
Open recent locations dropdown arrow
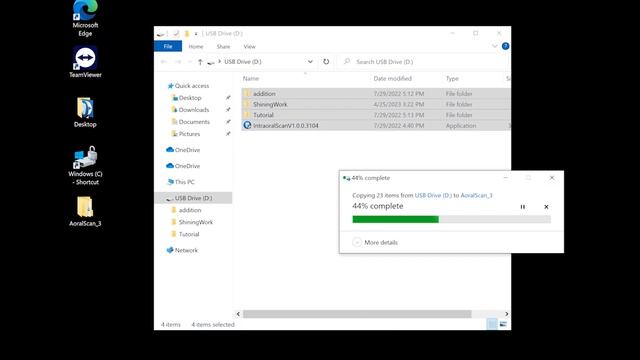click(x=190, y=62)
